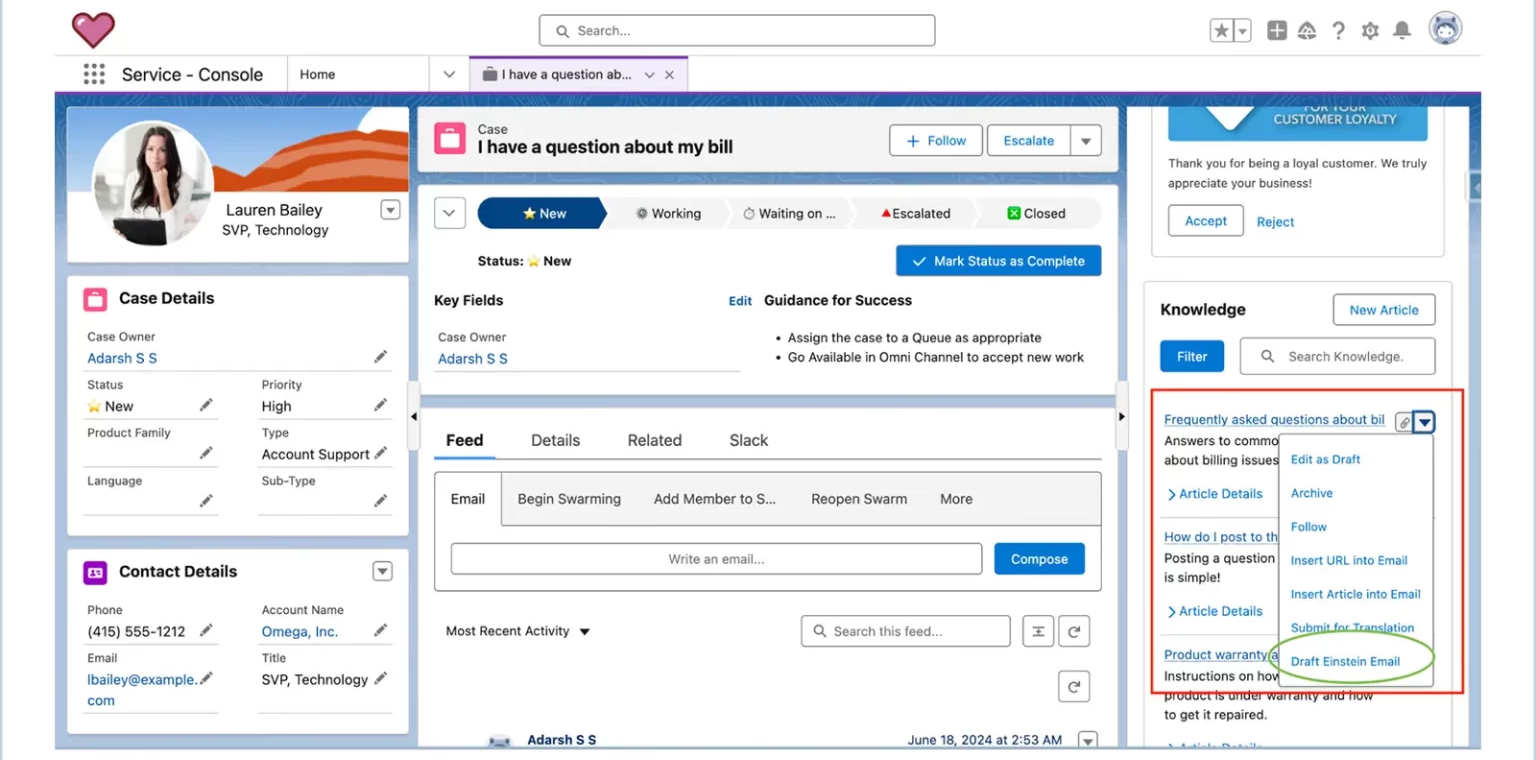Open the Home navigation tab
Image resolution: width=1536 pixels, height=760 pixels.
(x=318, y=74)
